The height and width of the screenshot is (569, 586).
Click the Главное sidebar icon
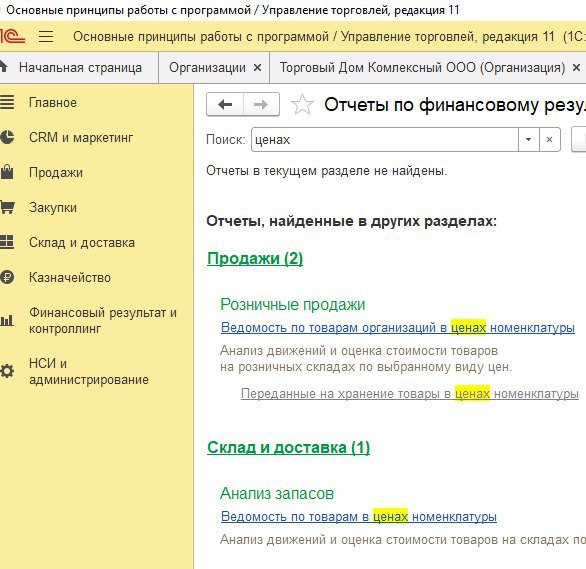click(x=7, y=102)
